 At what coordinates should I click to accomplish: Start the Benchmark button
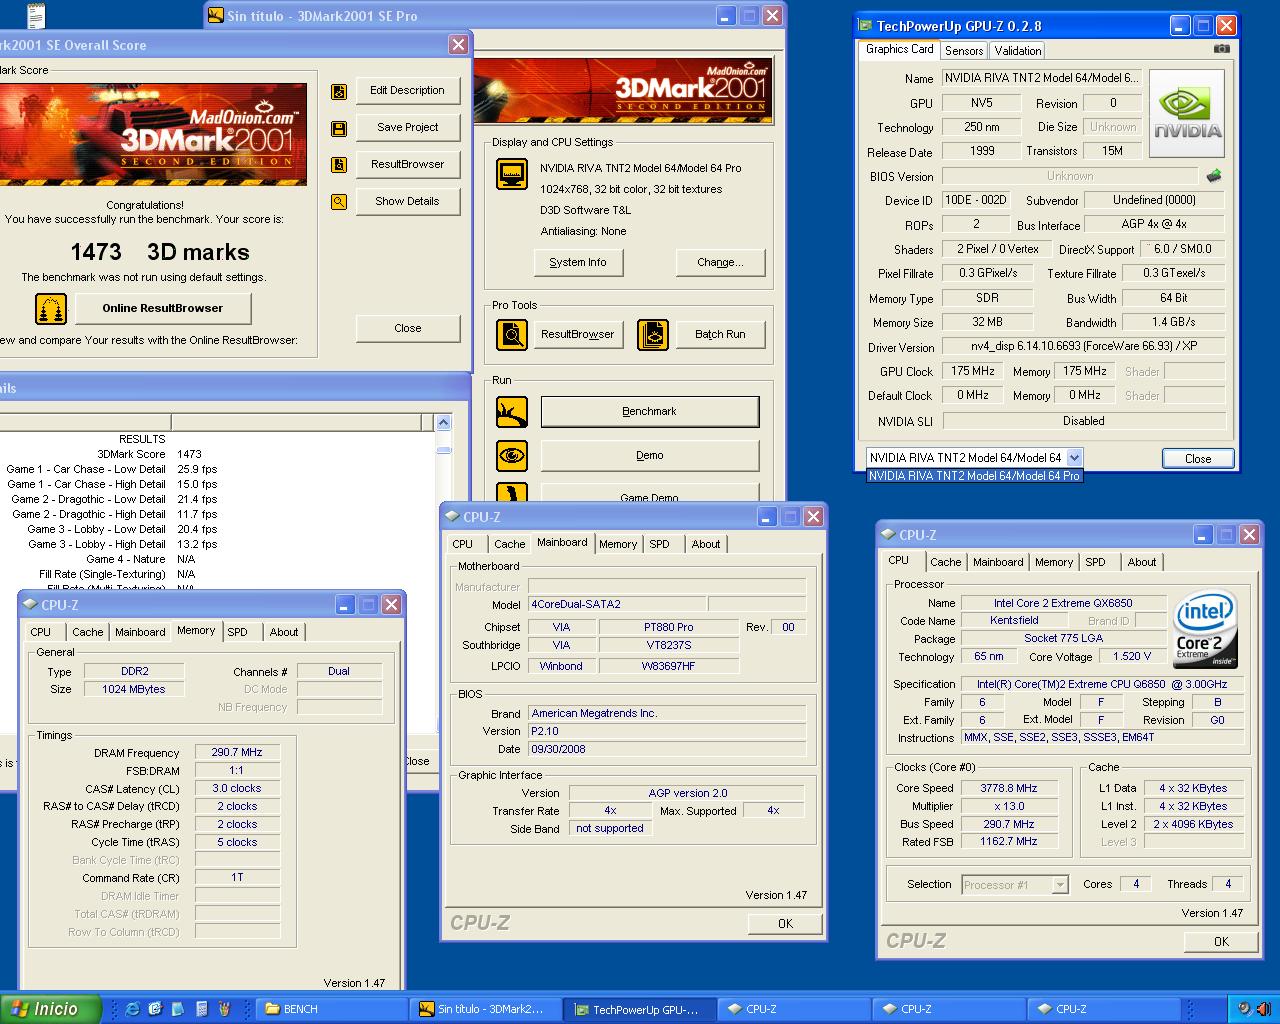click(650, 411)
